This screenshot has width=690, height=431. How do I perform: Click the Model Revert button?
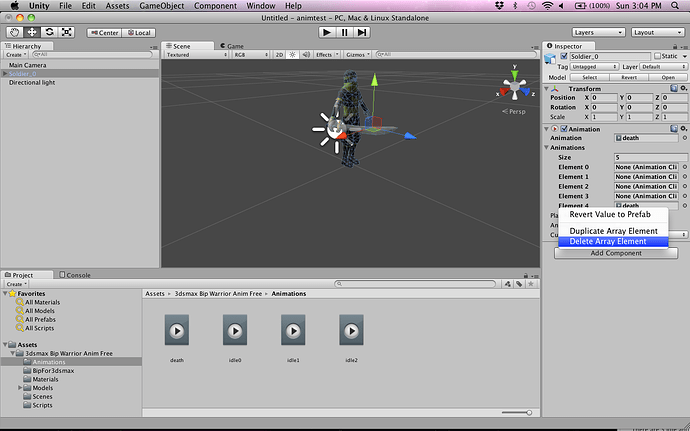629,77
